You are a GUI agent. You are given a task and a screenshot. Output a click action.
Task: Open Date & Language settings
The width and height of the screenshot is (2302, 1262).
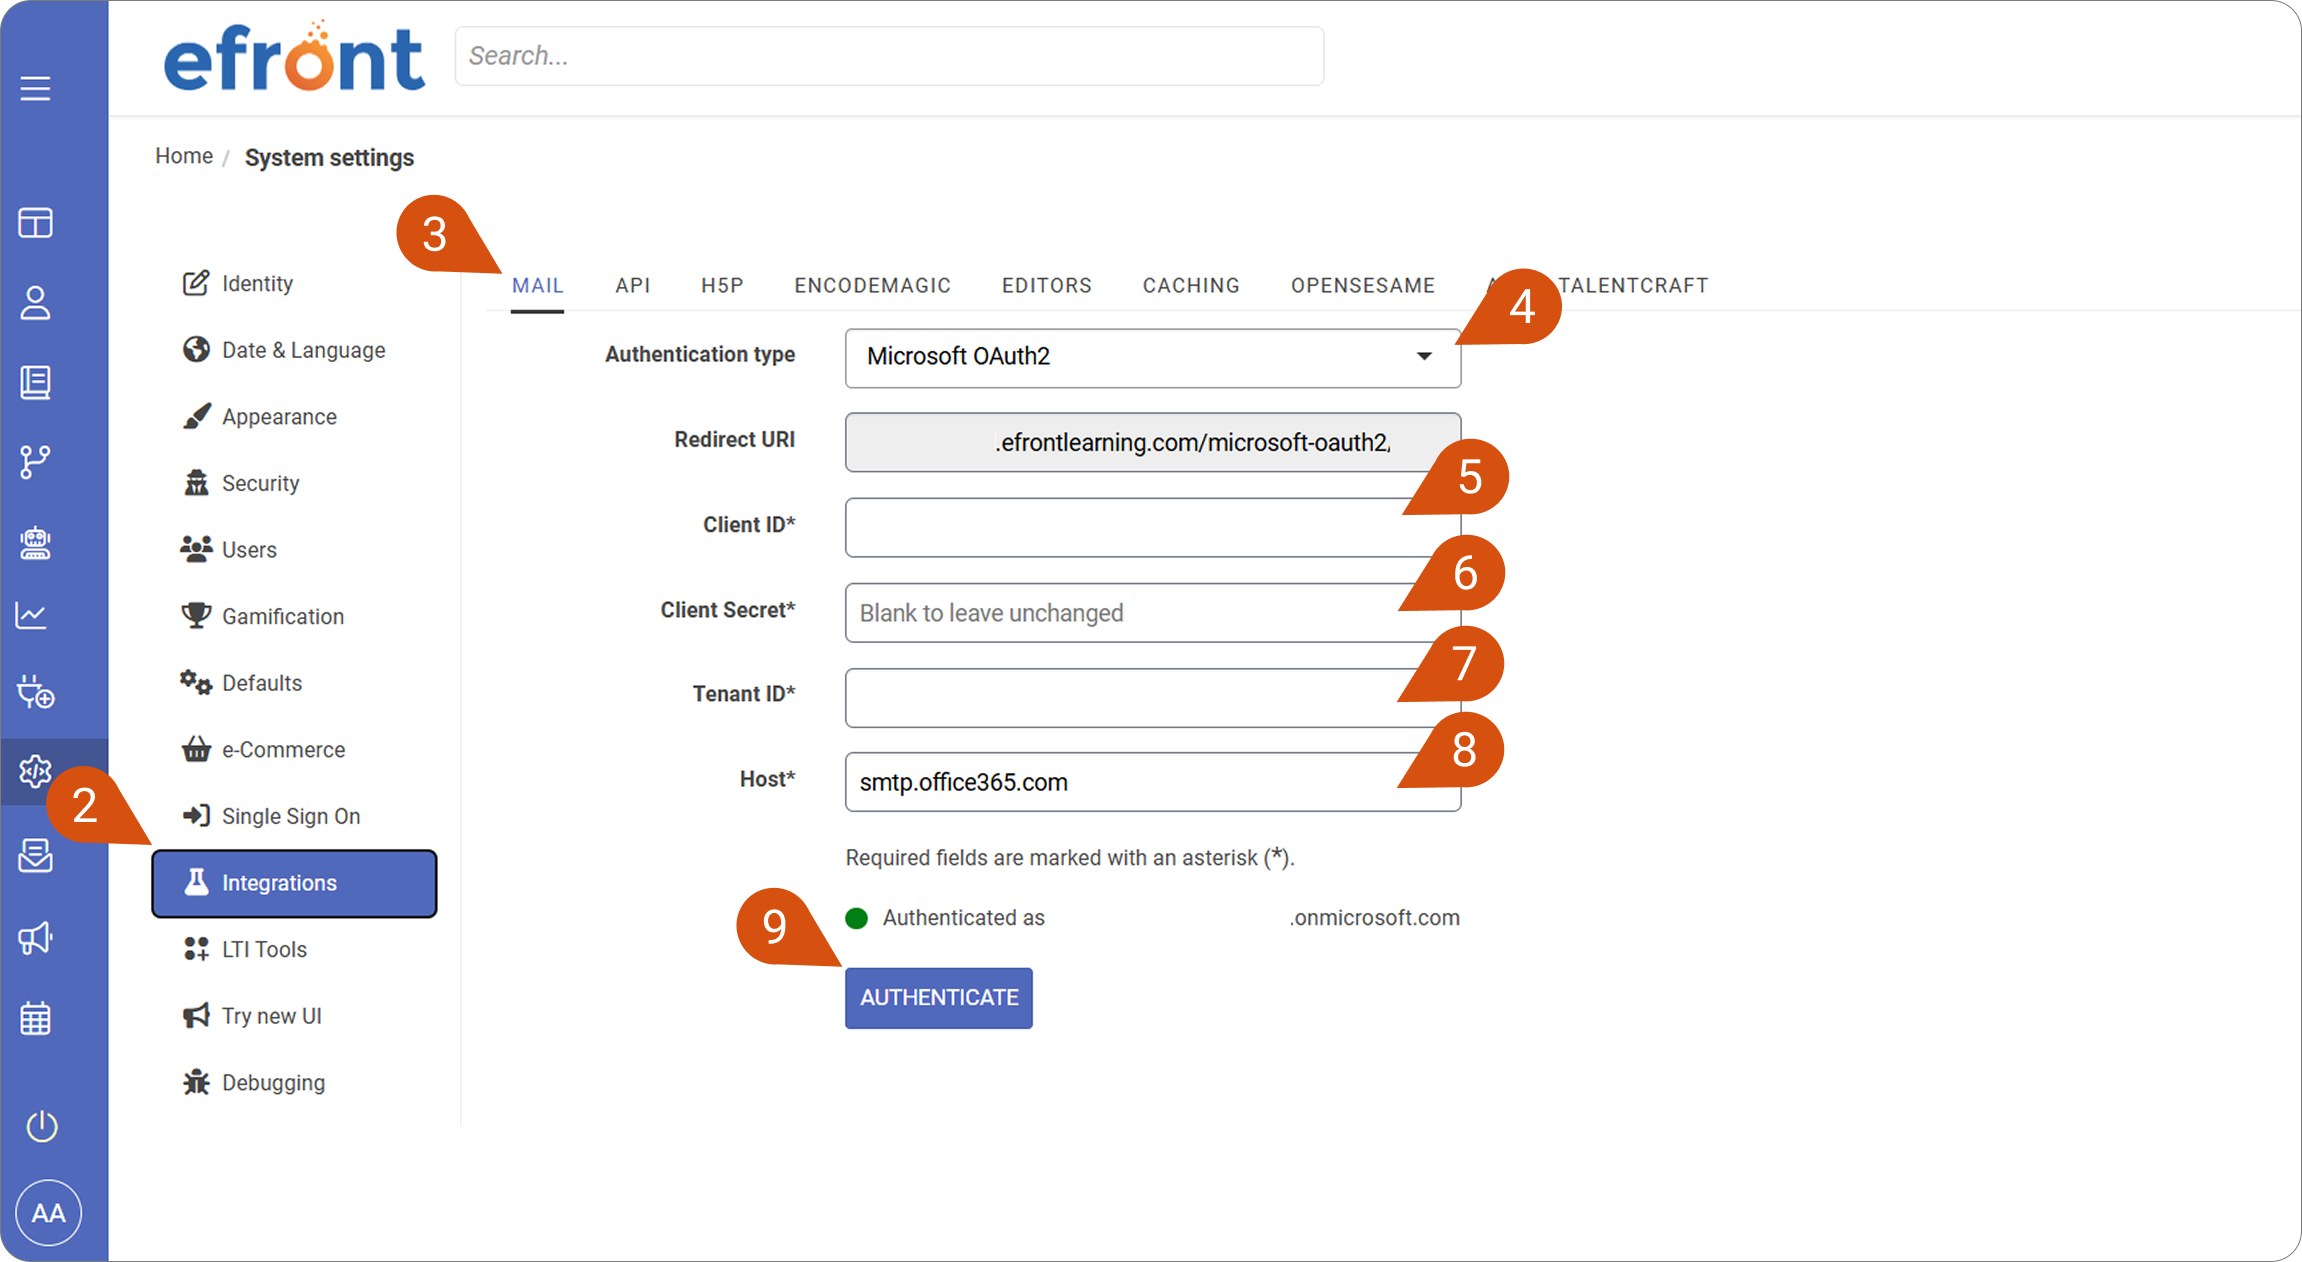pyautogui.click(x=284, y=350)
